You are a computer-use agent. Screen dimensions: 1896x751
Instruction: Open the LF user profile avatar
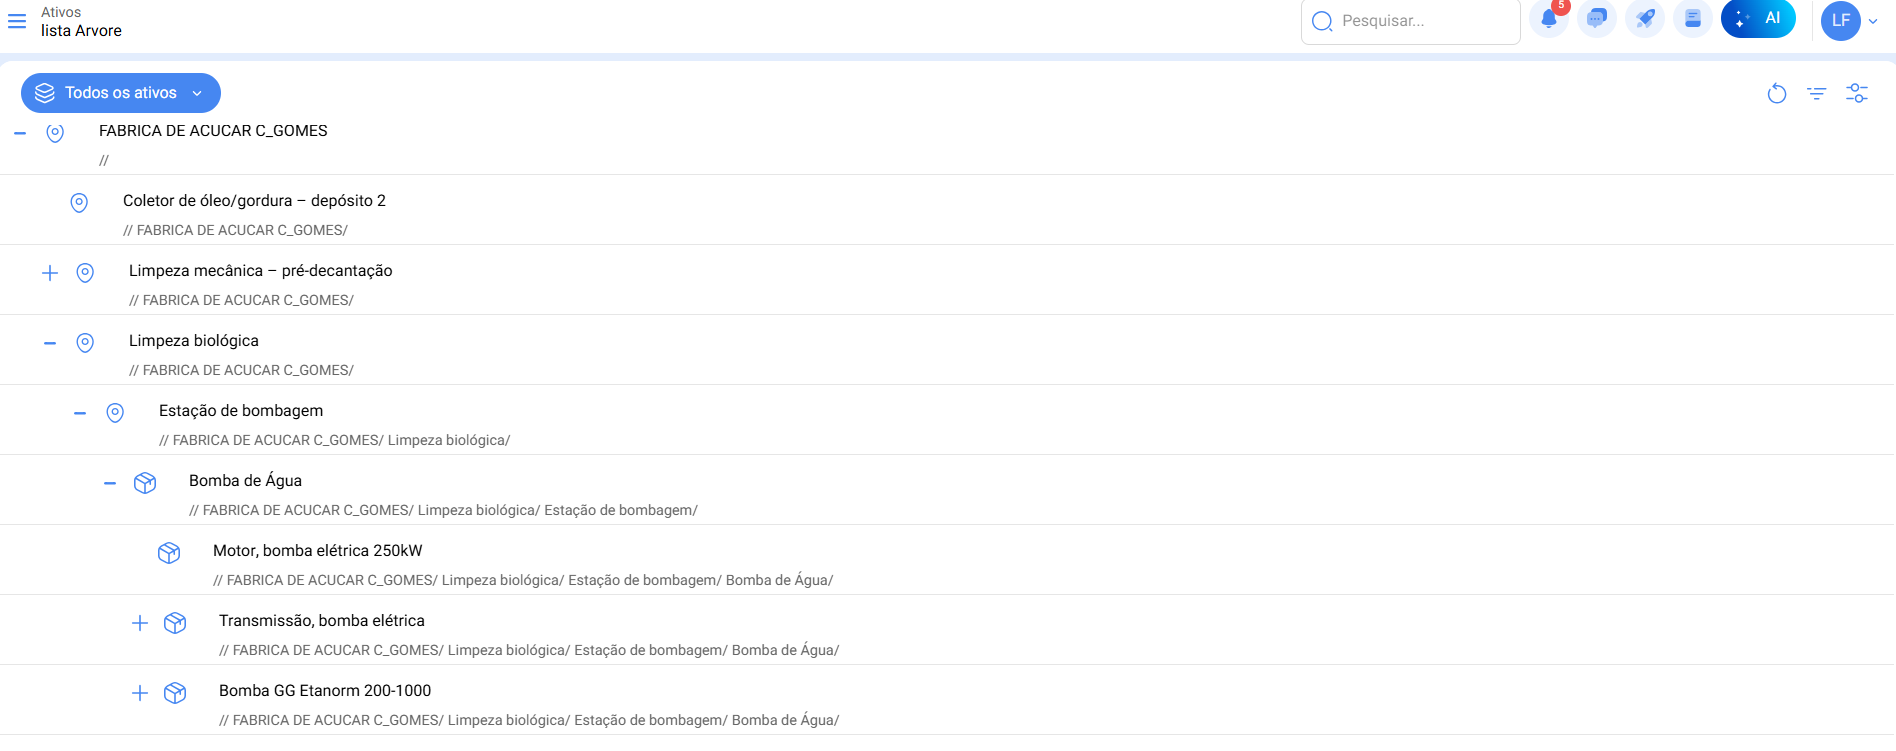(x=1841, y=20)
